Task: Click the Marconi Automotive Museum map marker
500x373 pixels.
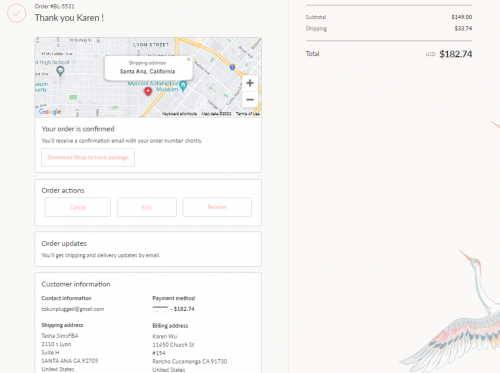Action: [x=183, y=86]
